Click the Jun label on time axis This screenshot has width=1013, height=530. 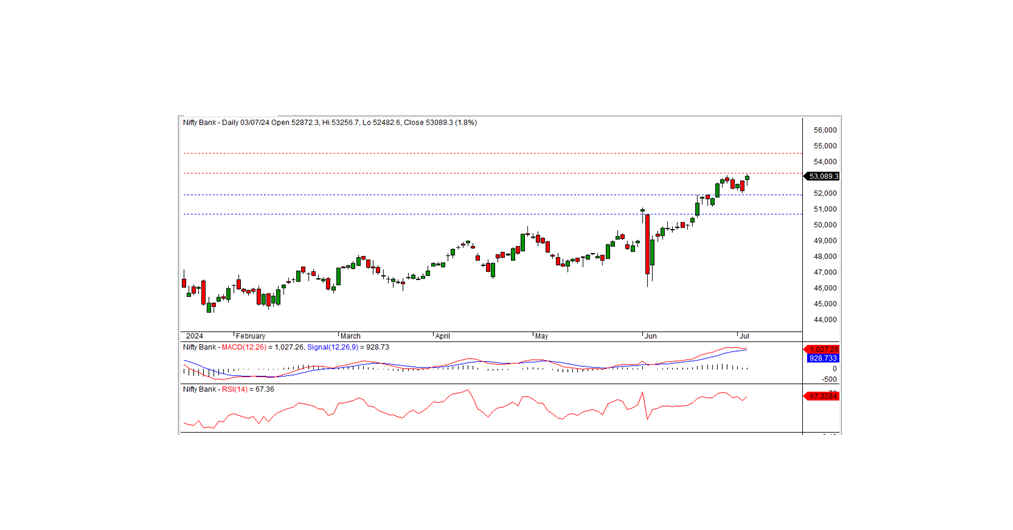[651, 336]
